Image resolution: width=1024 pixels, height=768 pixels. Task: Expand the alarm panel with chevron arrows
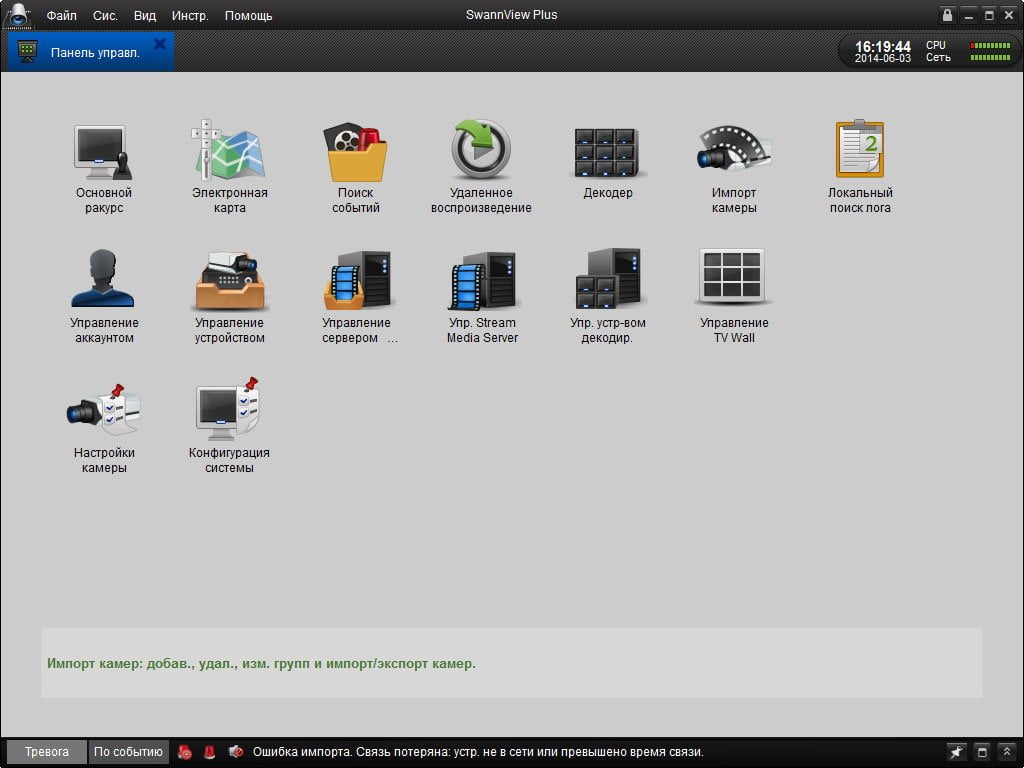(1007, 752)
